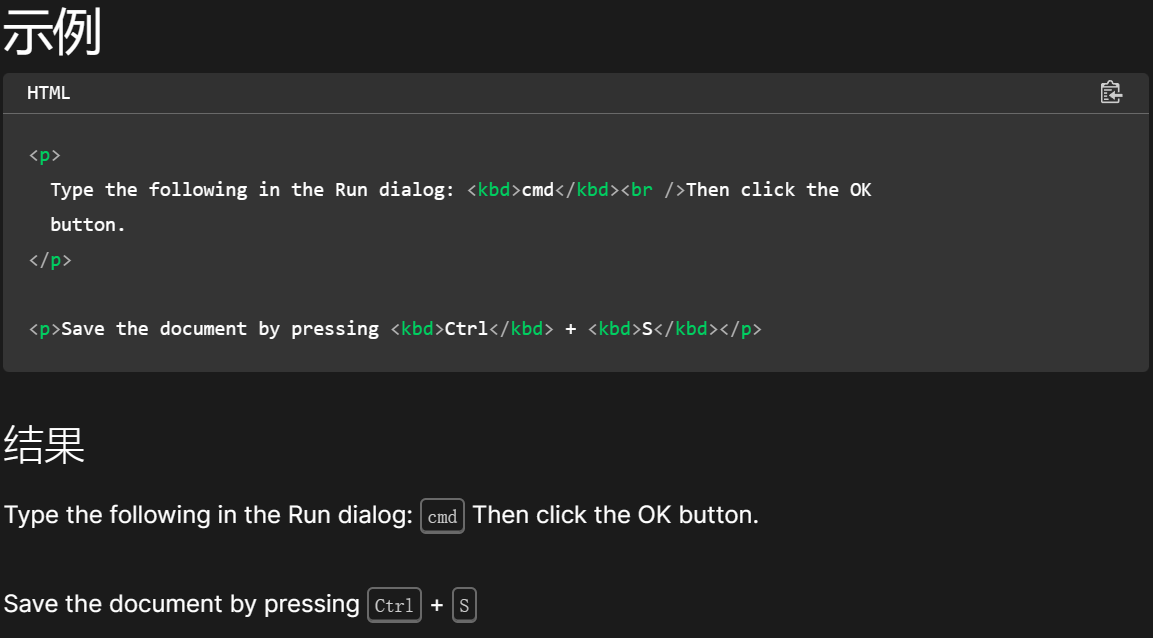
Task: Click the rendered cmd key box
Action: point(442,516)
